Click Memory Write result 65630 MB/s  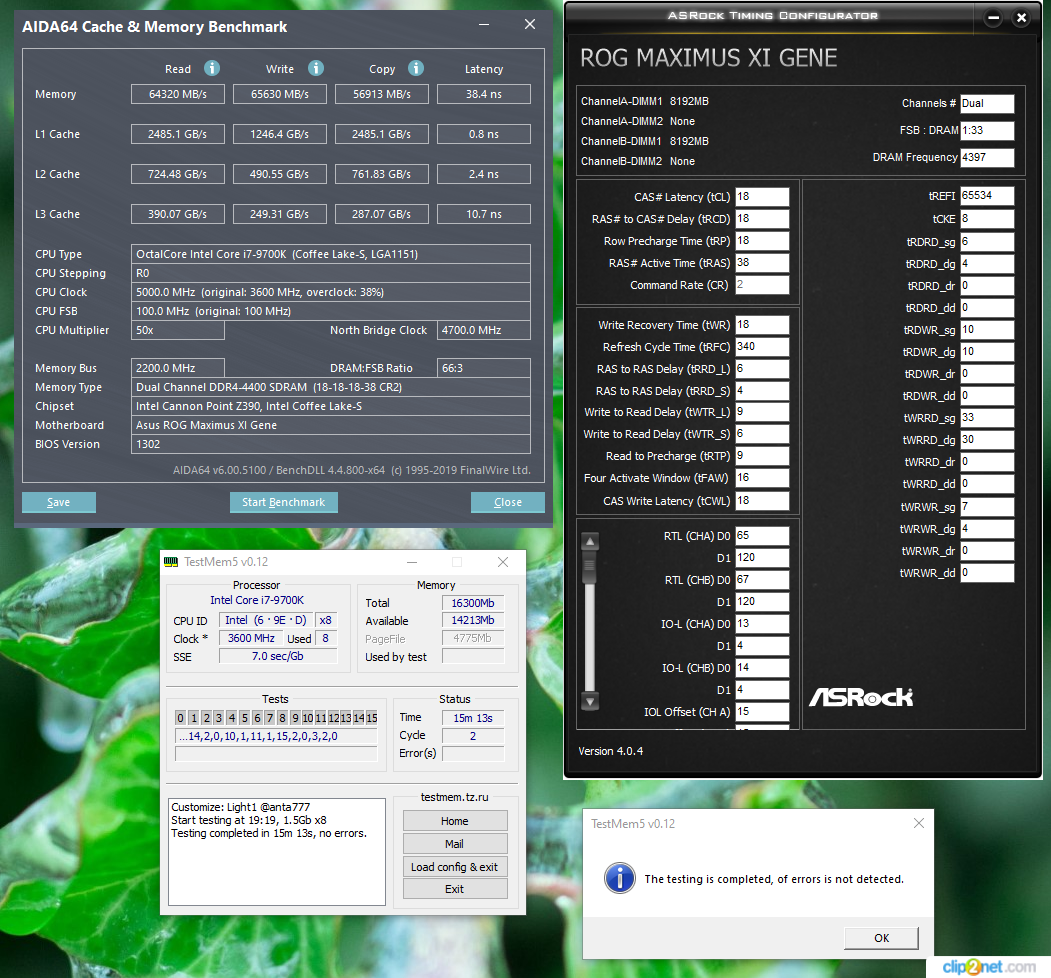click(x=280, y=94)
